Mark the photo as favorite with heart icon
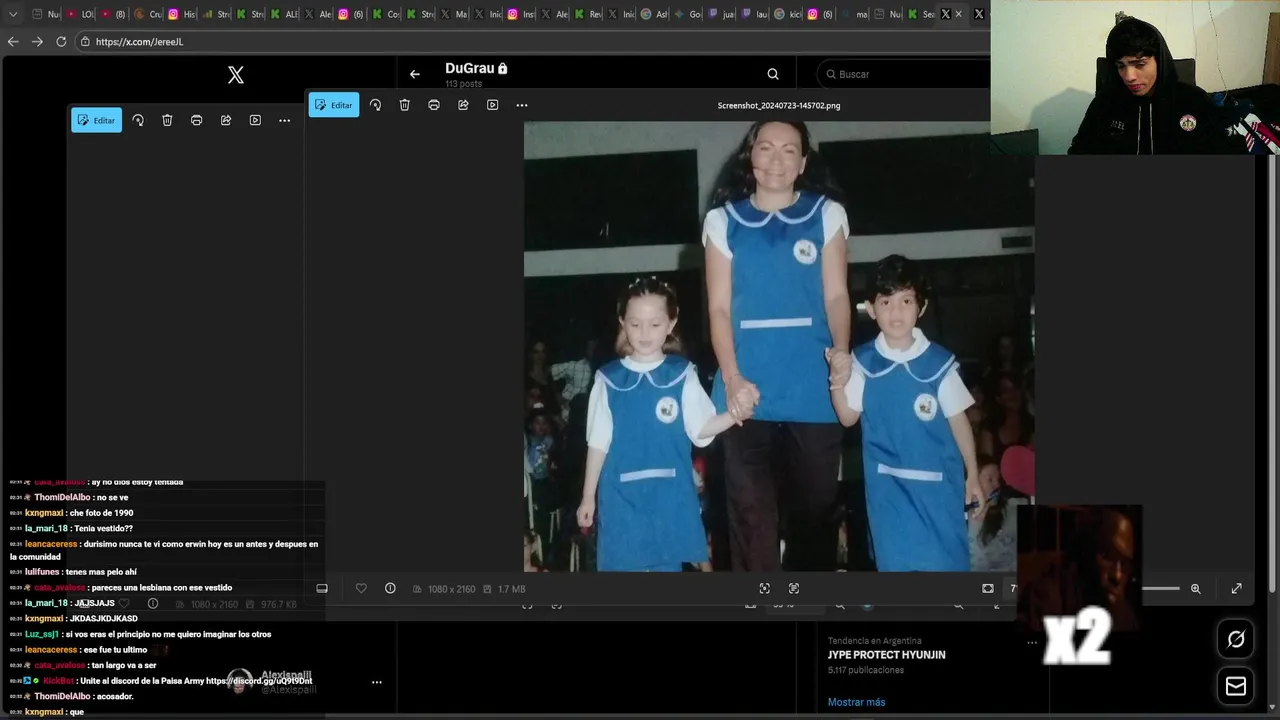1280x720 pixels. (361, 588)
